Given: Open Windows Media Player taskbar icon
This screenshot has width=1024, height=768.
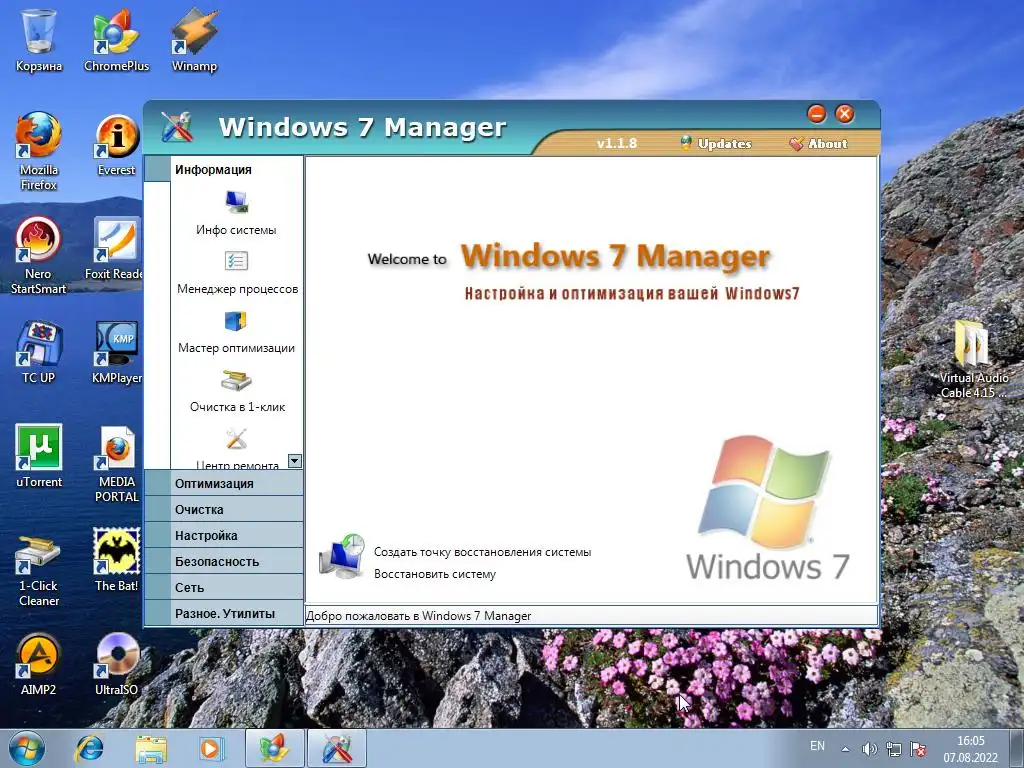Looking at the screenshot, I should (212, 748).
